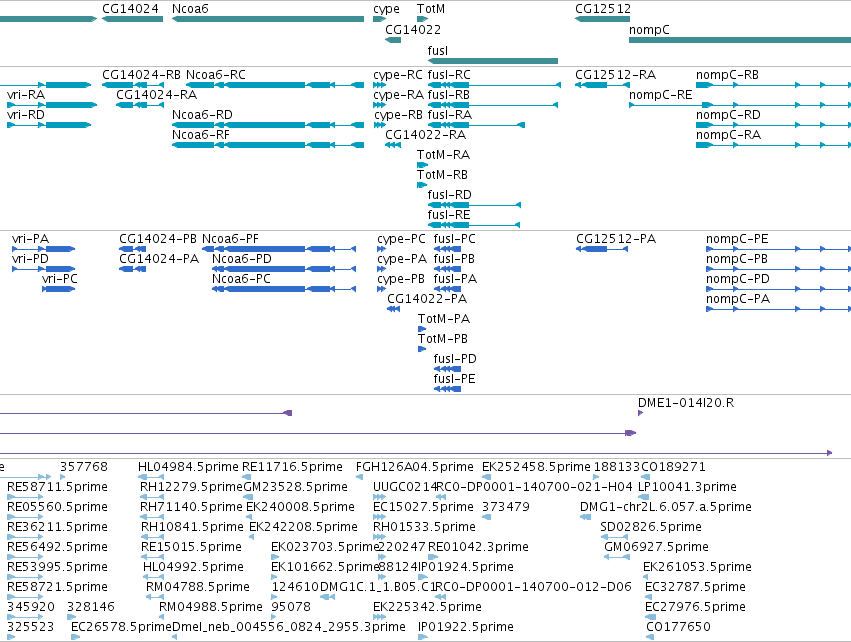Select protein fusl-PC
The width and height of the screenshot is (851, 642).
[x=447, y=249]
